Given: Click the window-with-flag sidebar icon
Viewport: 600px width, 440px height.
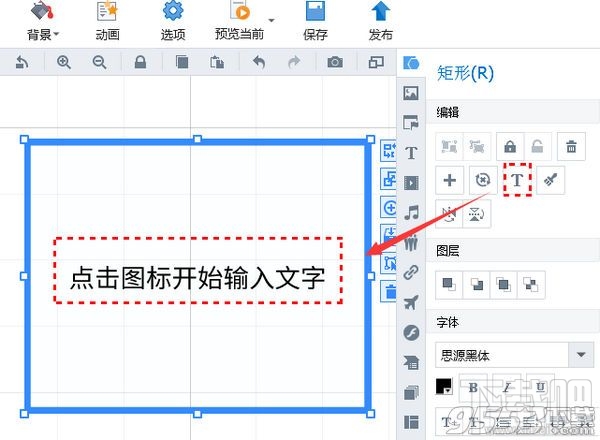Looking at the screenshot, I should click(411, 123).
